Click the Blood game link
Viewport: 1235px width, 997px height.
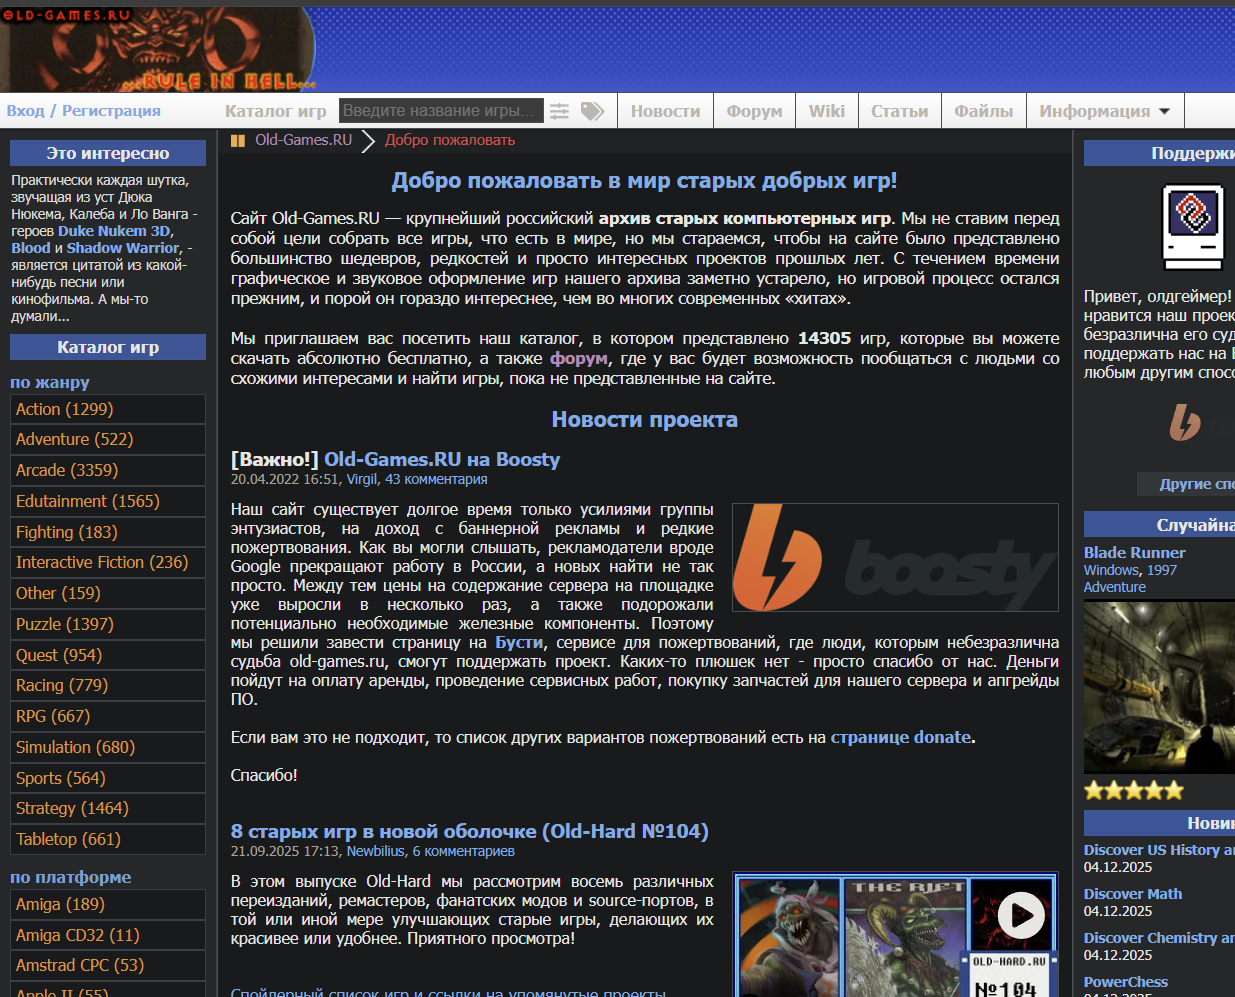click(x=30, y=248)
